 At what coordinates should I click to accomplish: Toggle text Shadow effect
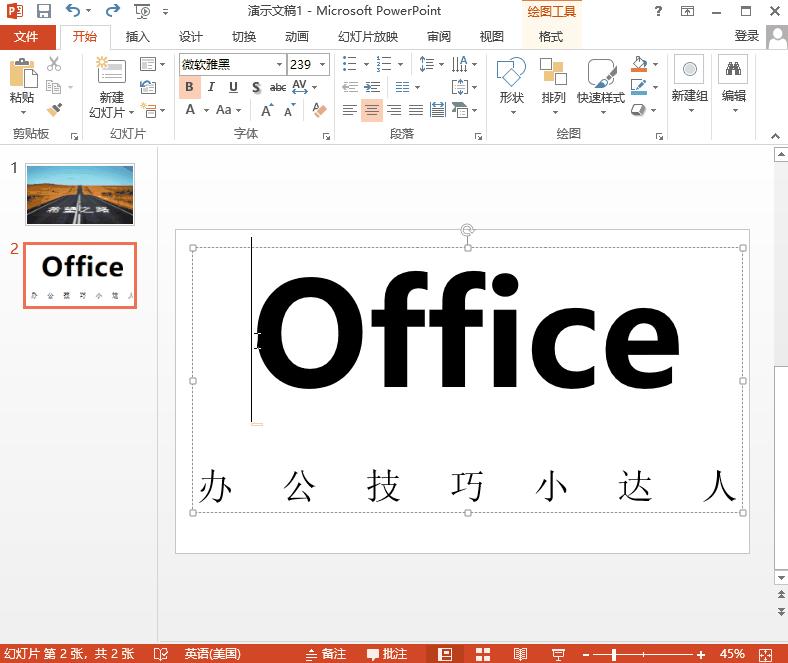click(x=256, y=87)
